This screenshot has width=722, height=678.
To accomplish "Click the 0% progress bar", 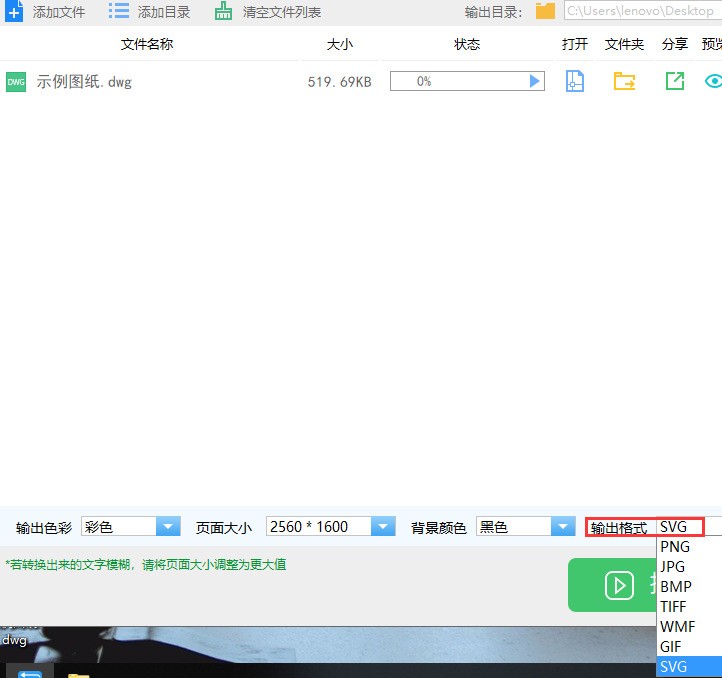I will coord(467,81).
